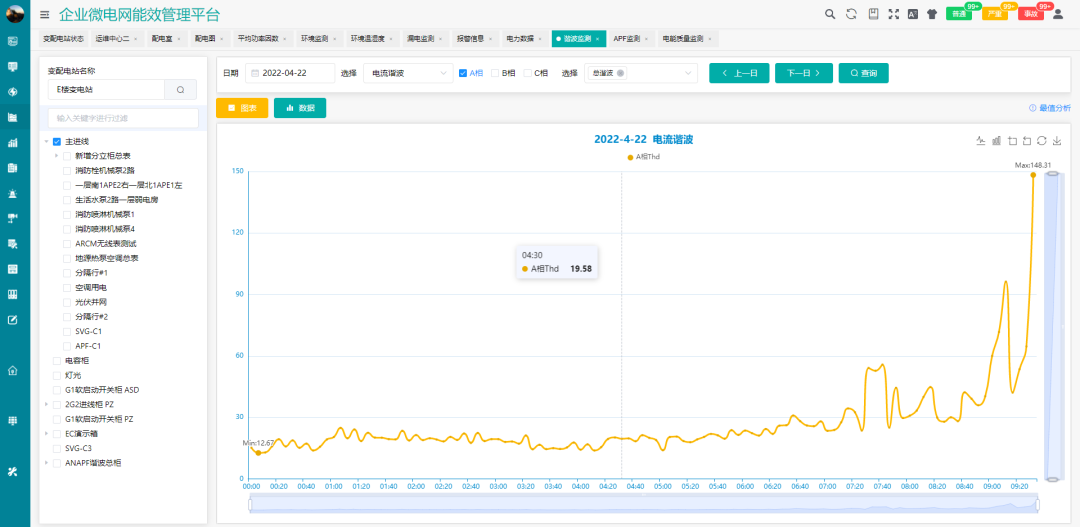
Task: Check the 空调用电 checkbox
Action: pyautogui.click(x=67, y=287)
